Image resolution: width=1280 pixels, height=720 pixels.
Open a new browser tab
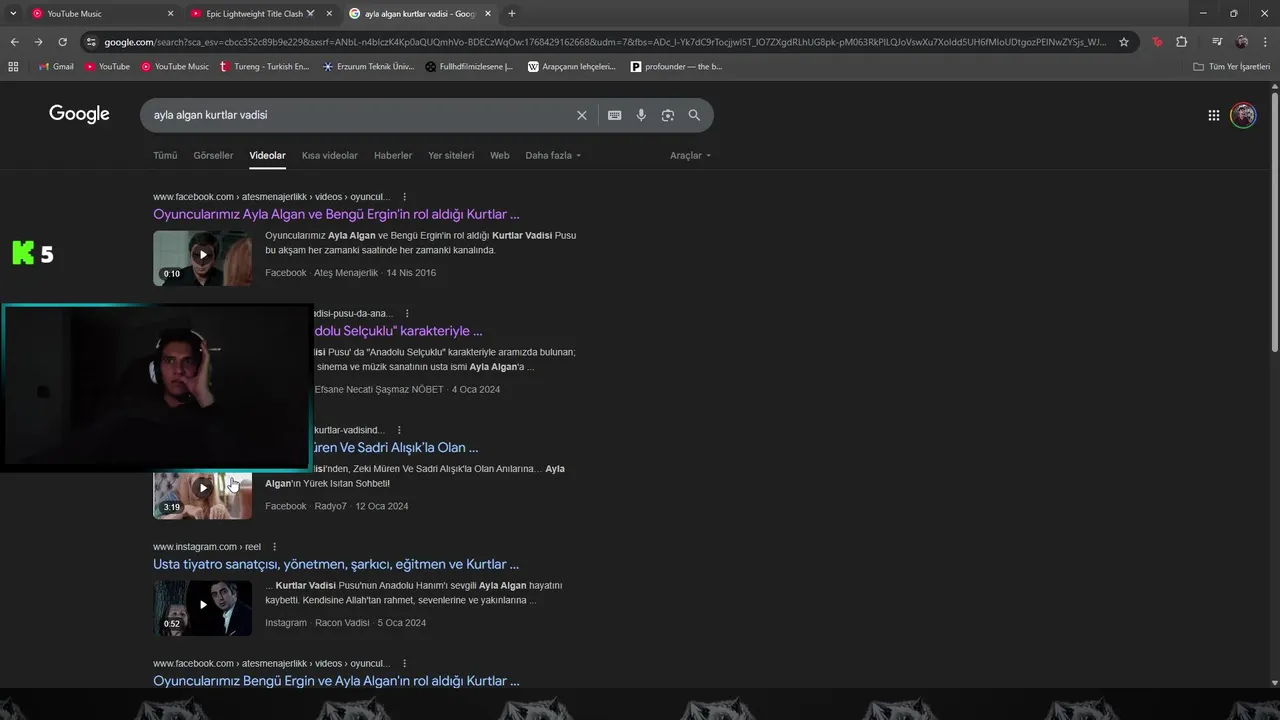pos(512,14)
